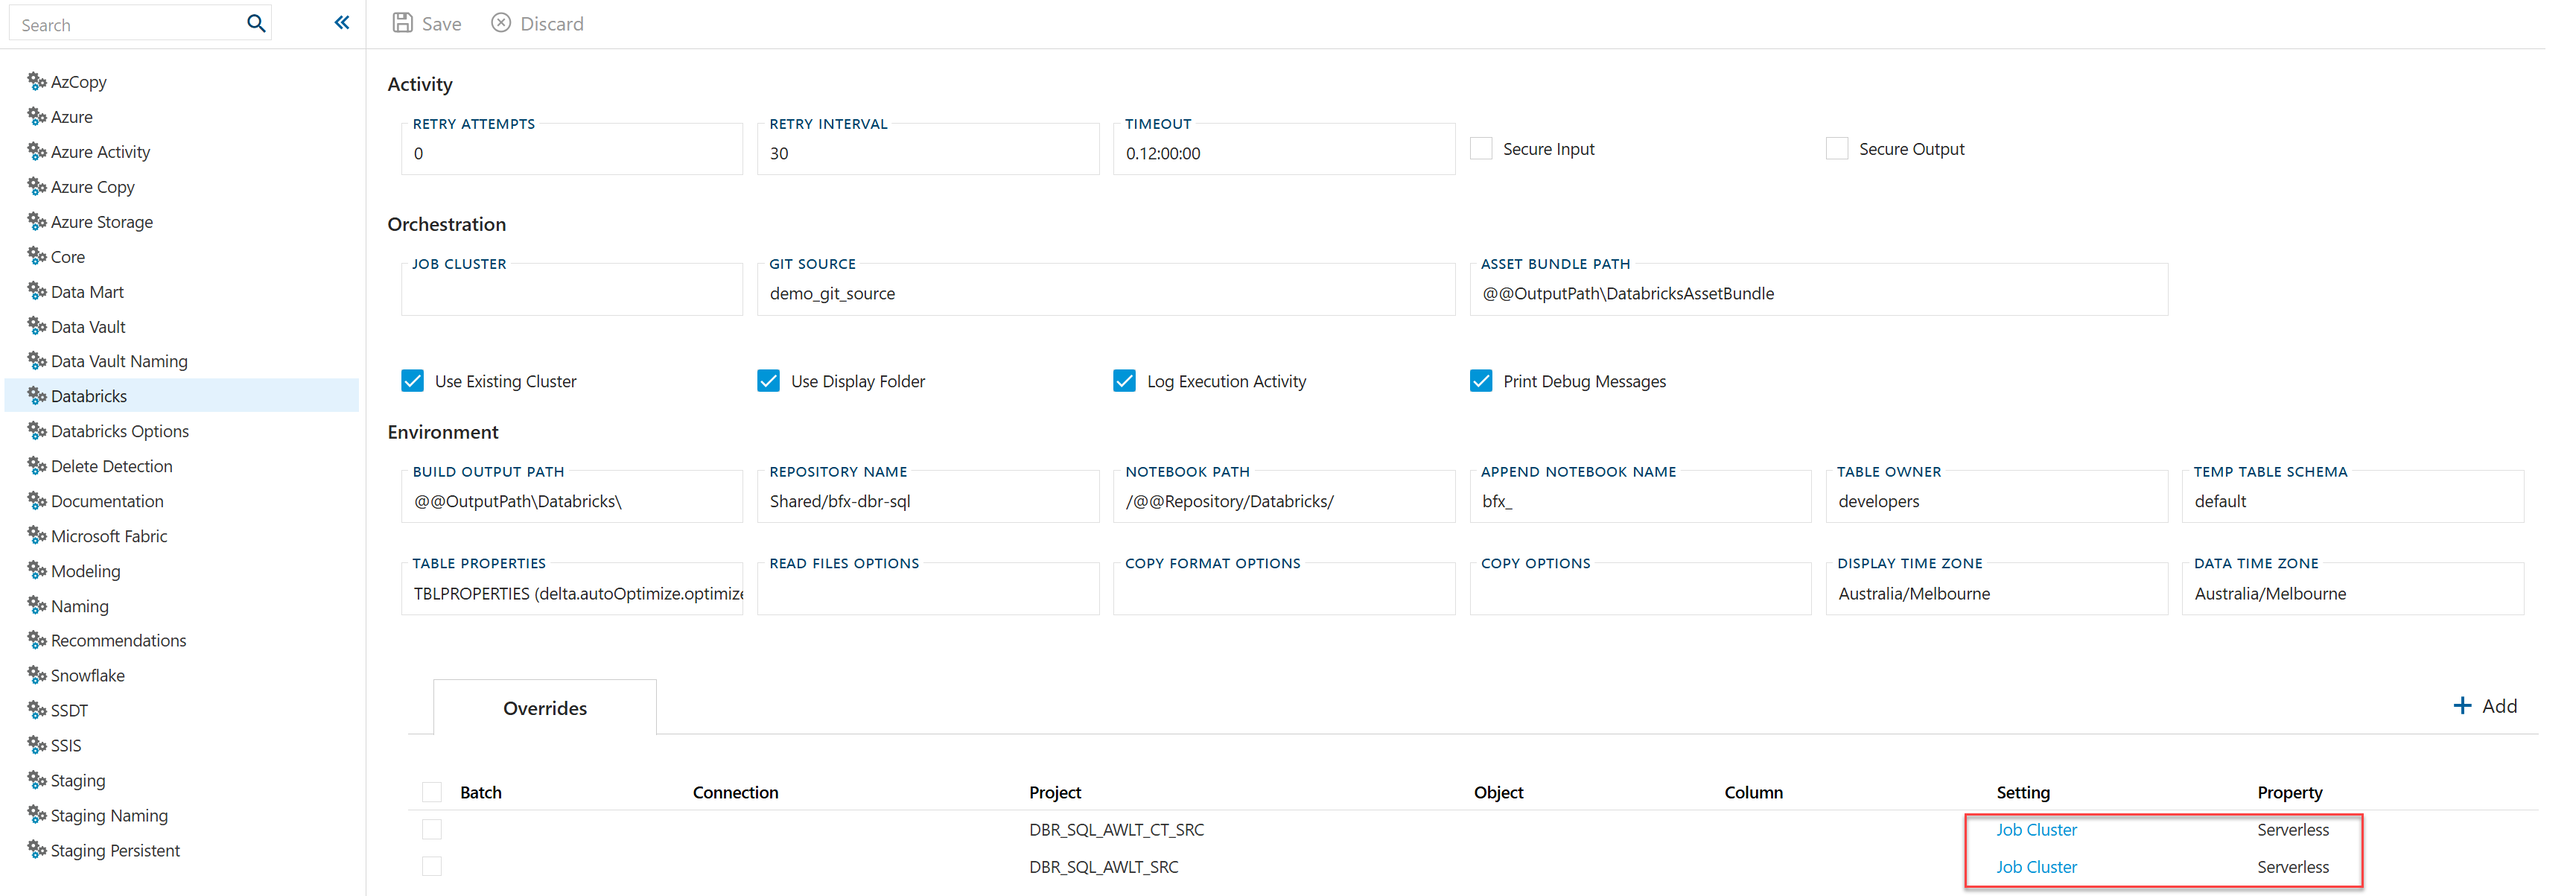Click the gears icon beside Delete Detection

tap(37, 465)
